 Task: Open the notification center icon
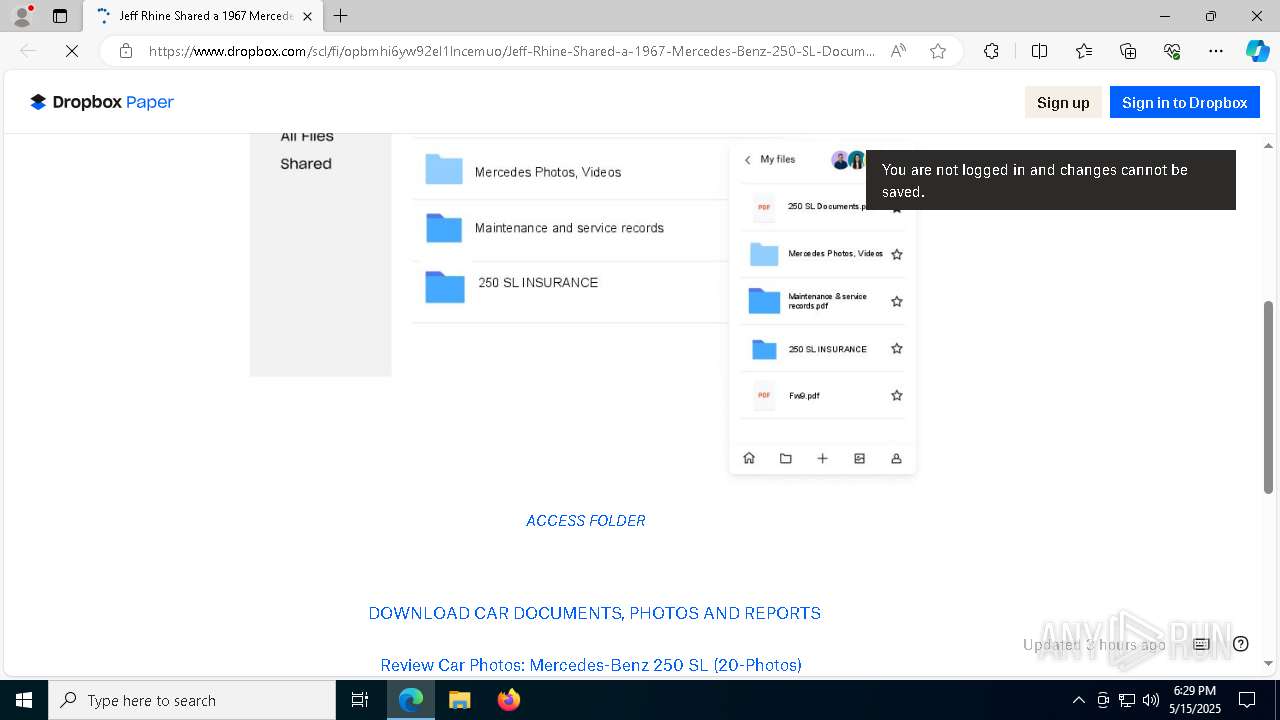pos(1247,700)
